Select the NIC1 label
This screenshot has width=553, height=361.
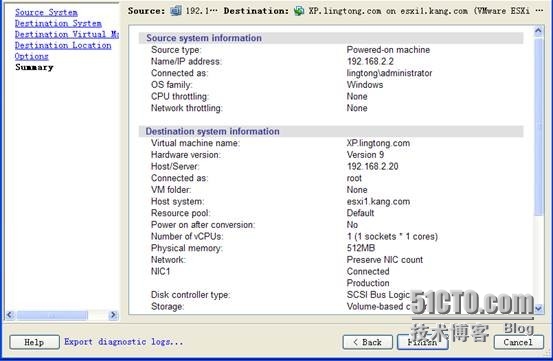[160, 271]
